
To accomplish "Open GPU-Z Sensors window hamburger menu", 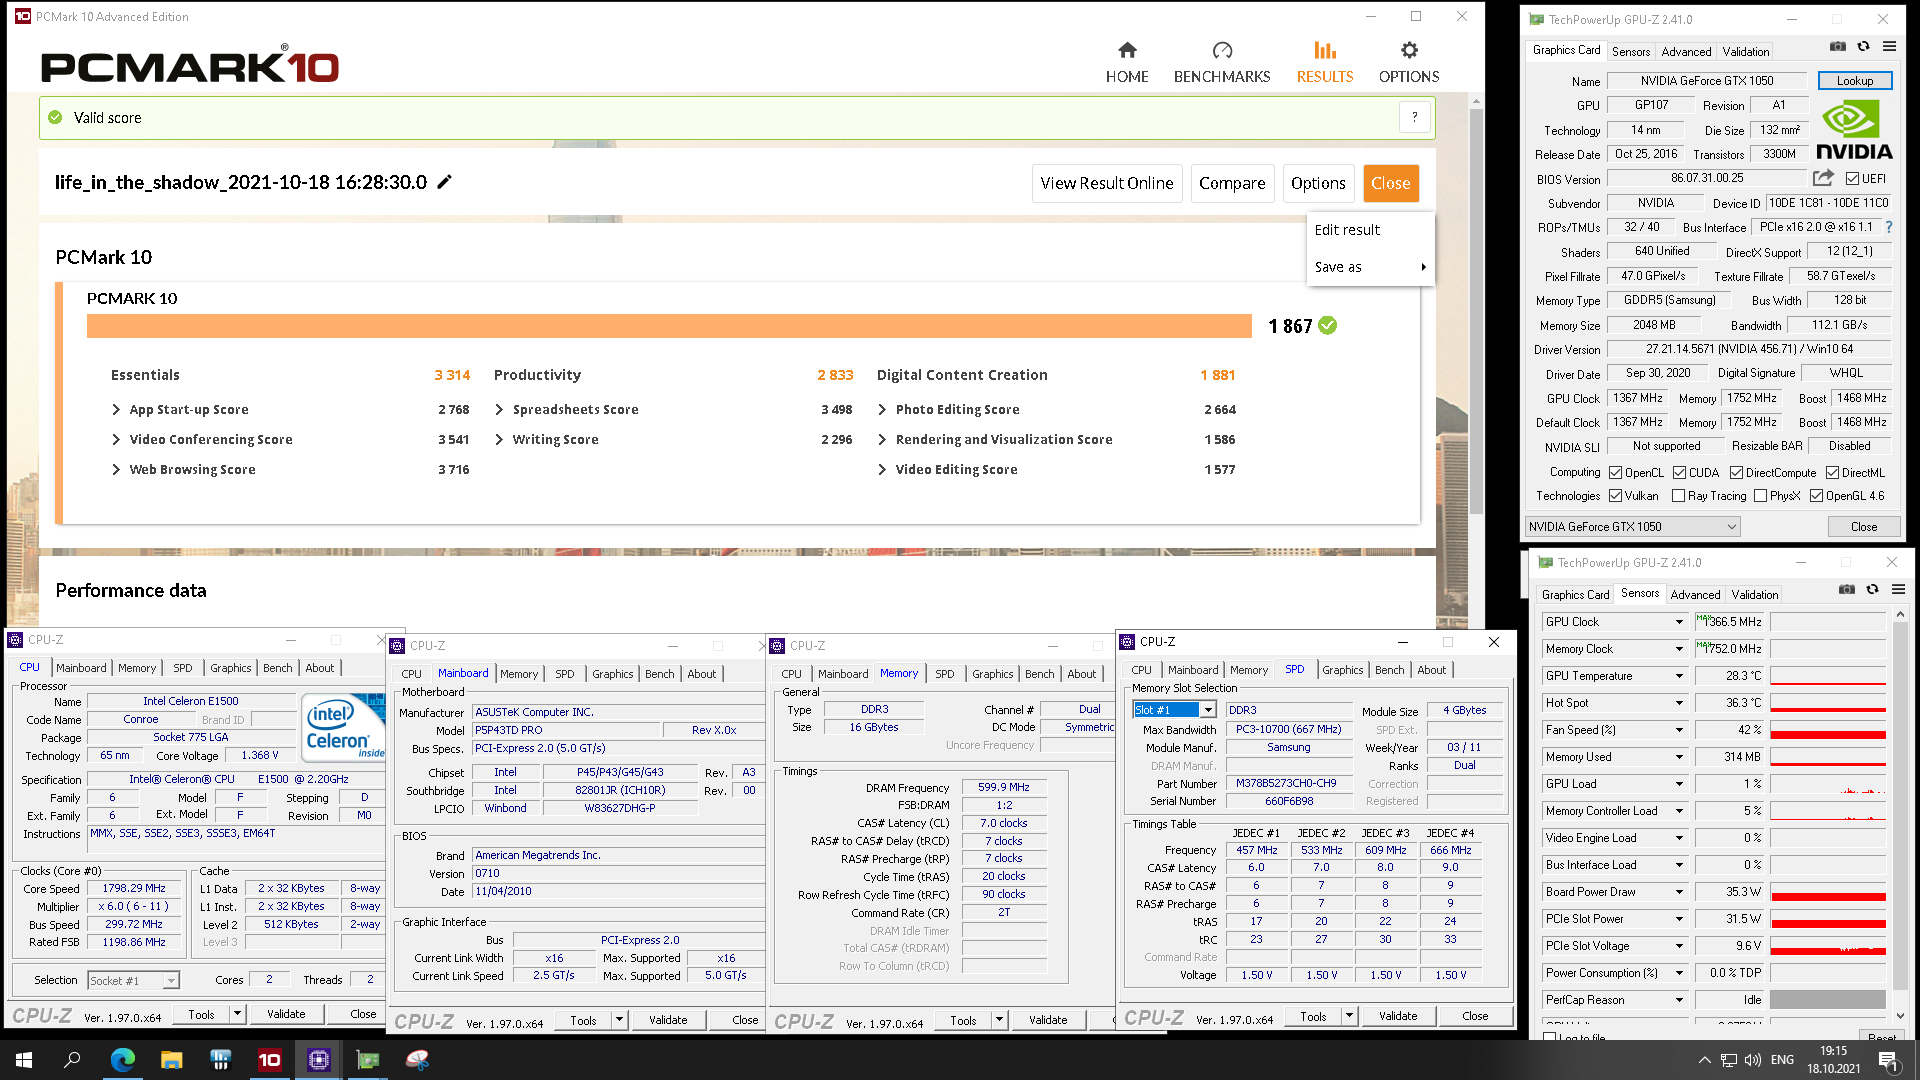I will click(1898, 589).
